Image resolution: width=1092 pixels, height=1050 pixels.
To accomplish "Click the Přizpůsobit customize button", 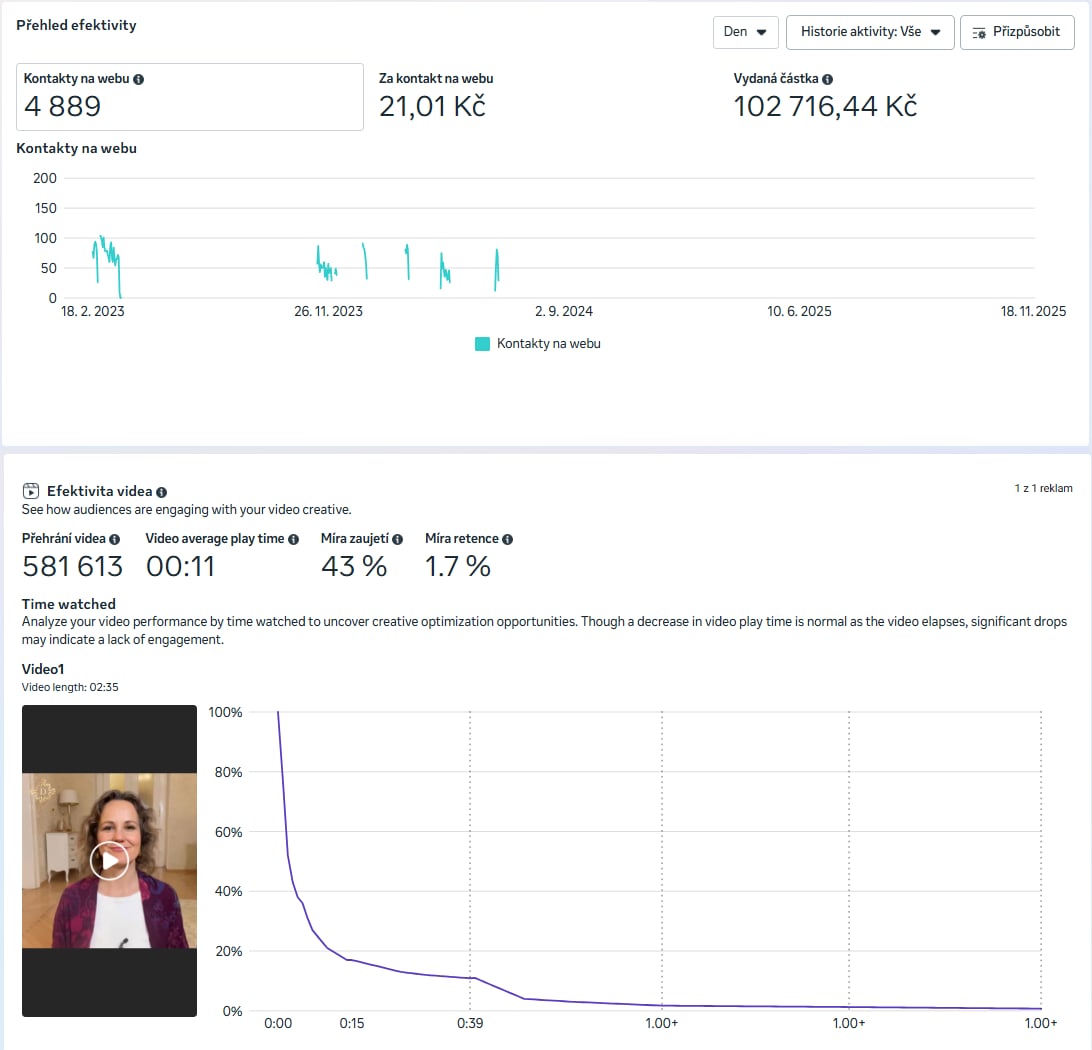I will click(1017, 32).
